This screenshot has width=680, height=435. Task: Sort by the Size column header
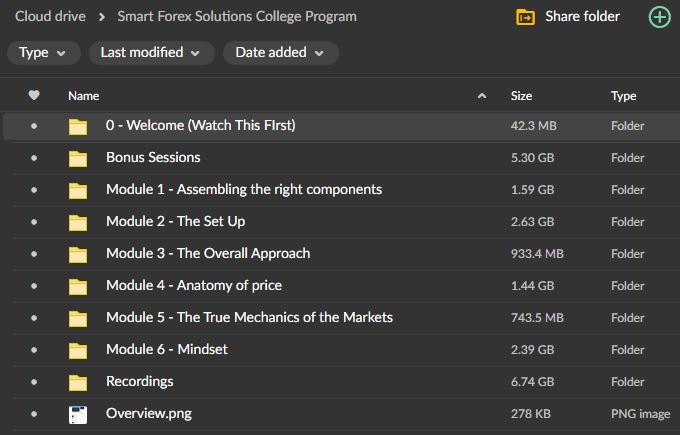[x=521, y=96]
